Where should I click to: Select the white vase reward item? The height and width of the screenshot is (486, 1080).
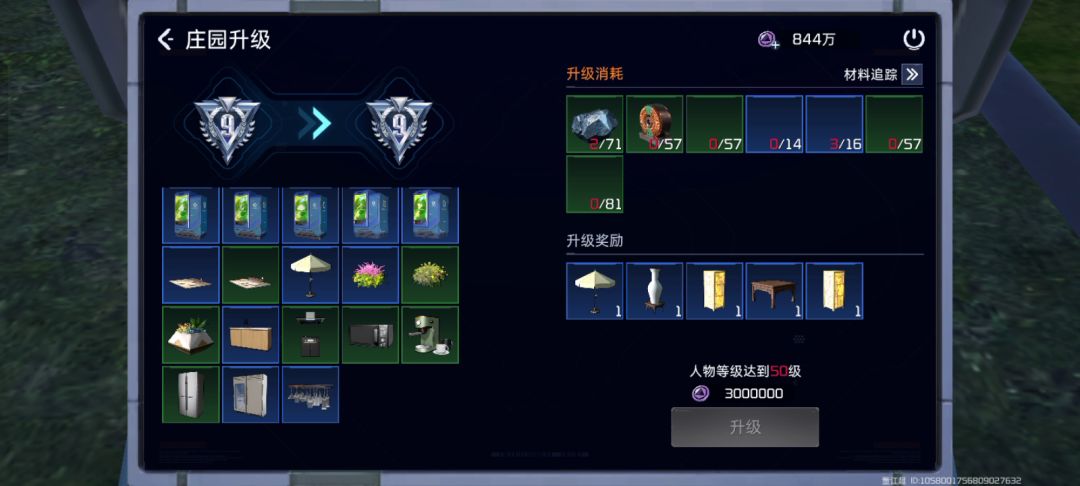(x=654, y=290)
